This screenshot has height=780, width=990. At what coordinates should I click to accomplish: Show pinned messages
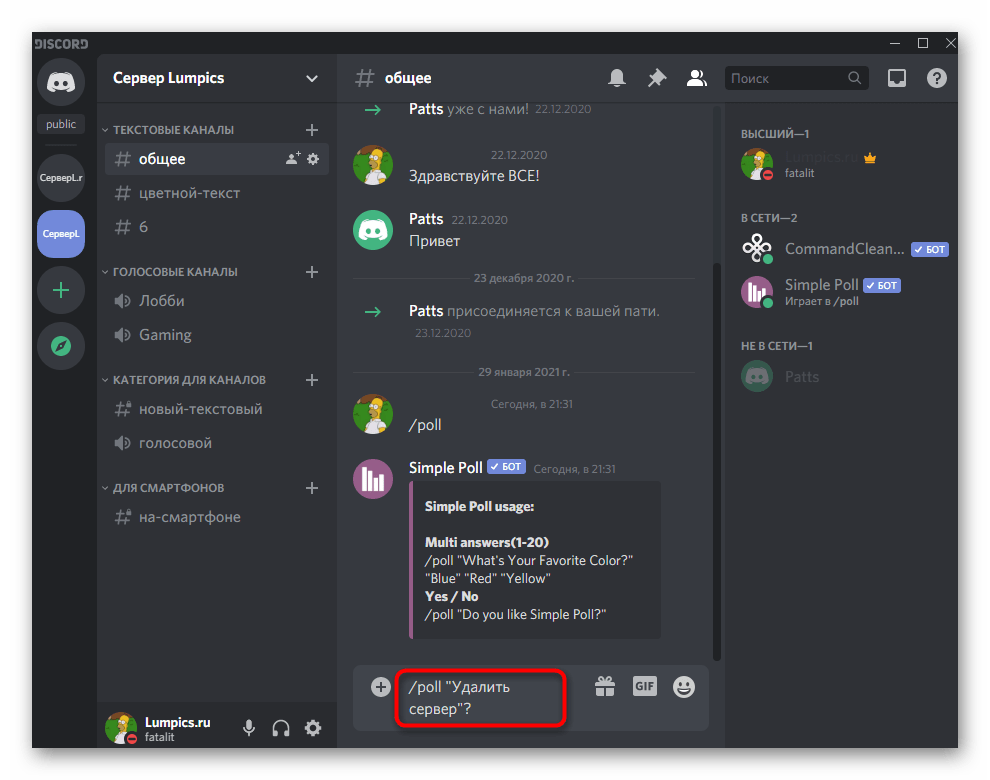(656, 78)
